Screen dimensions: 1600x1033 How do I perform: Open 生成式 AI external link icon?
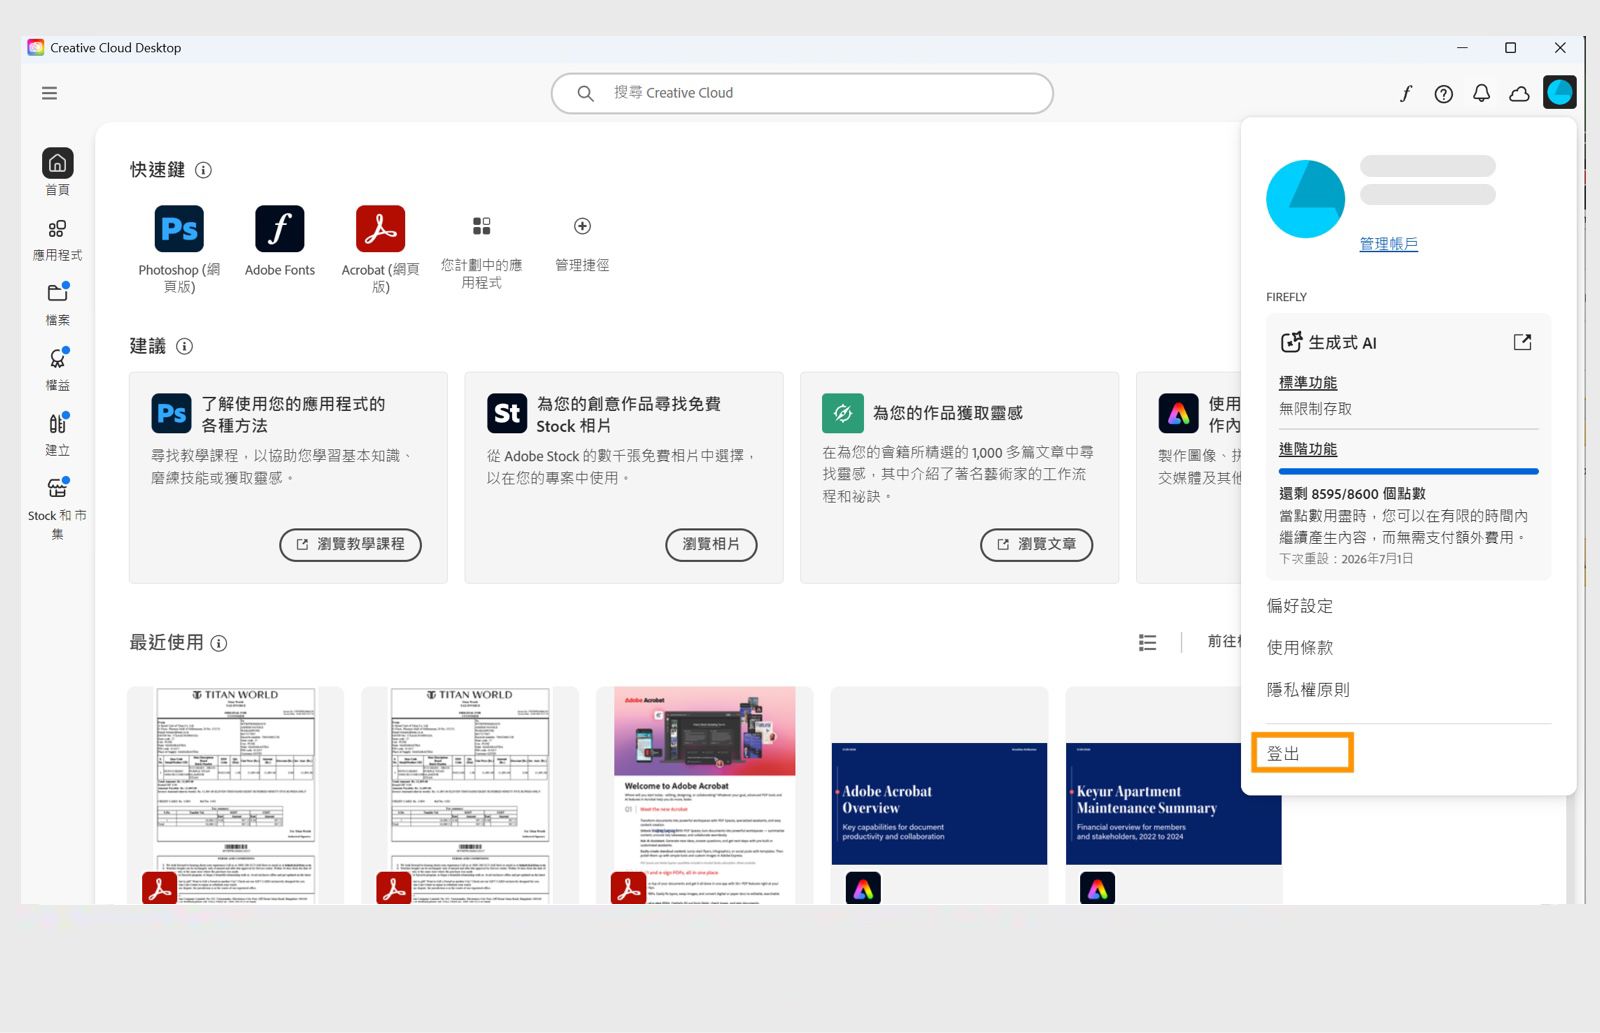(x=1522, y=342)
